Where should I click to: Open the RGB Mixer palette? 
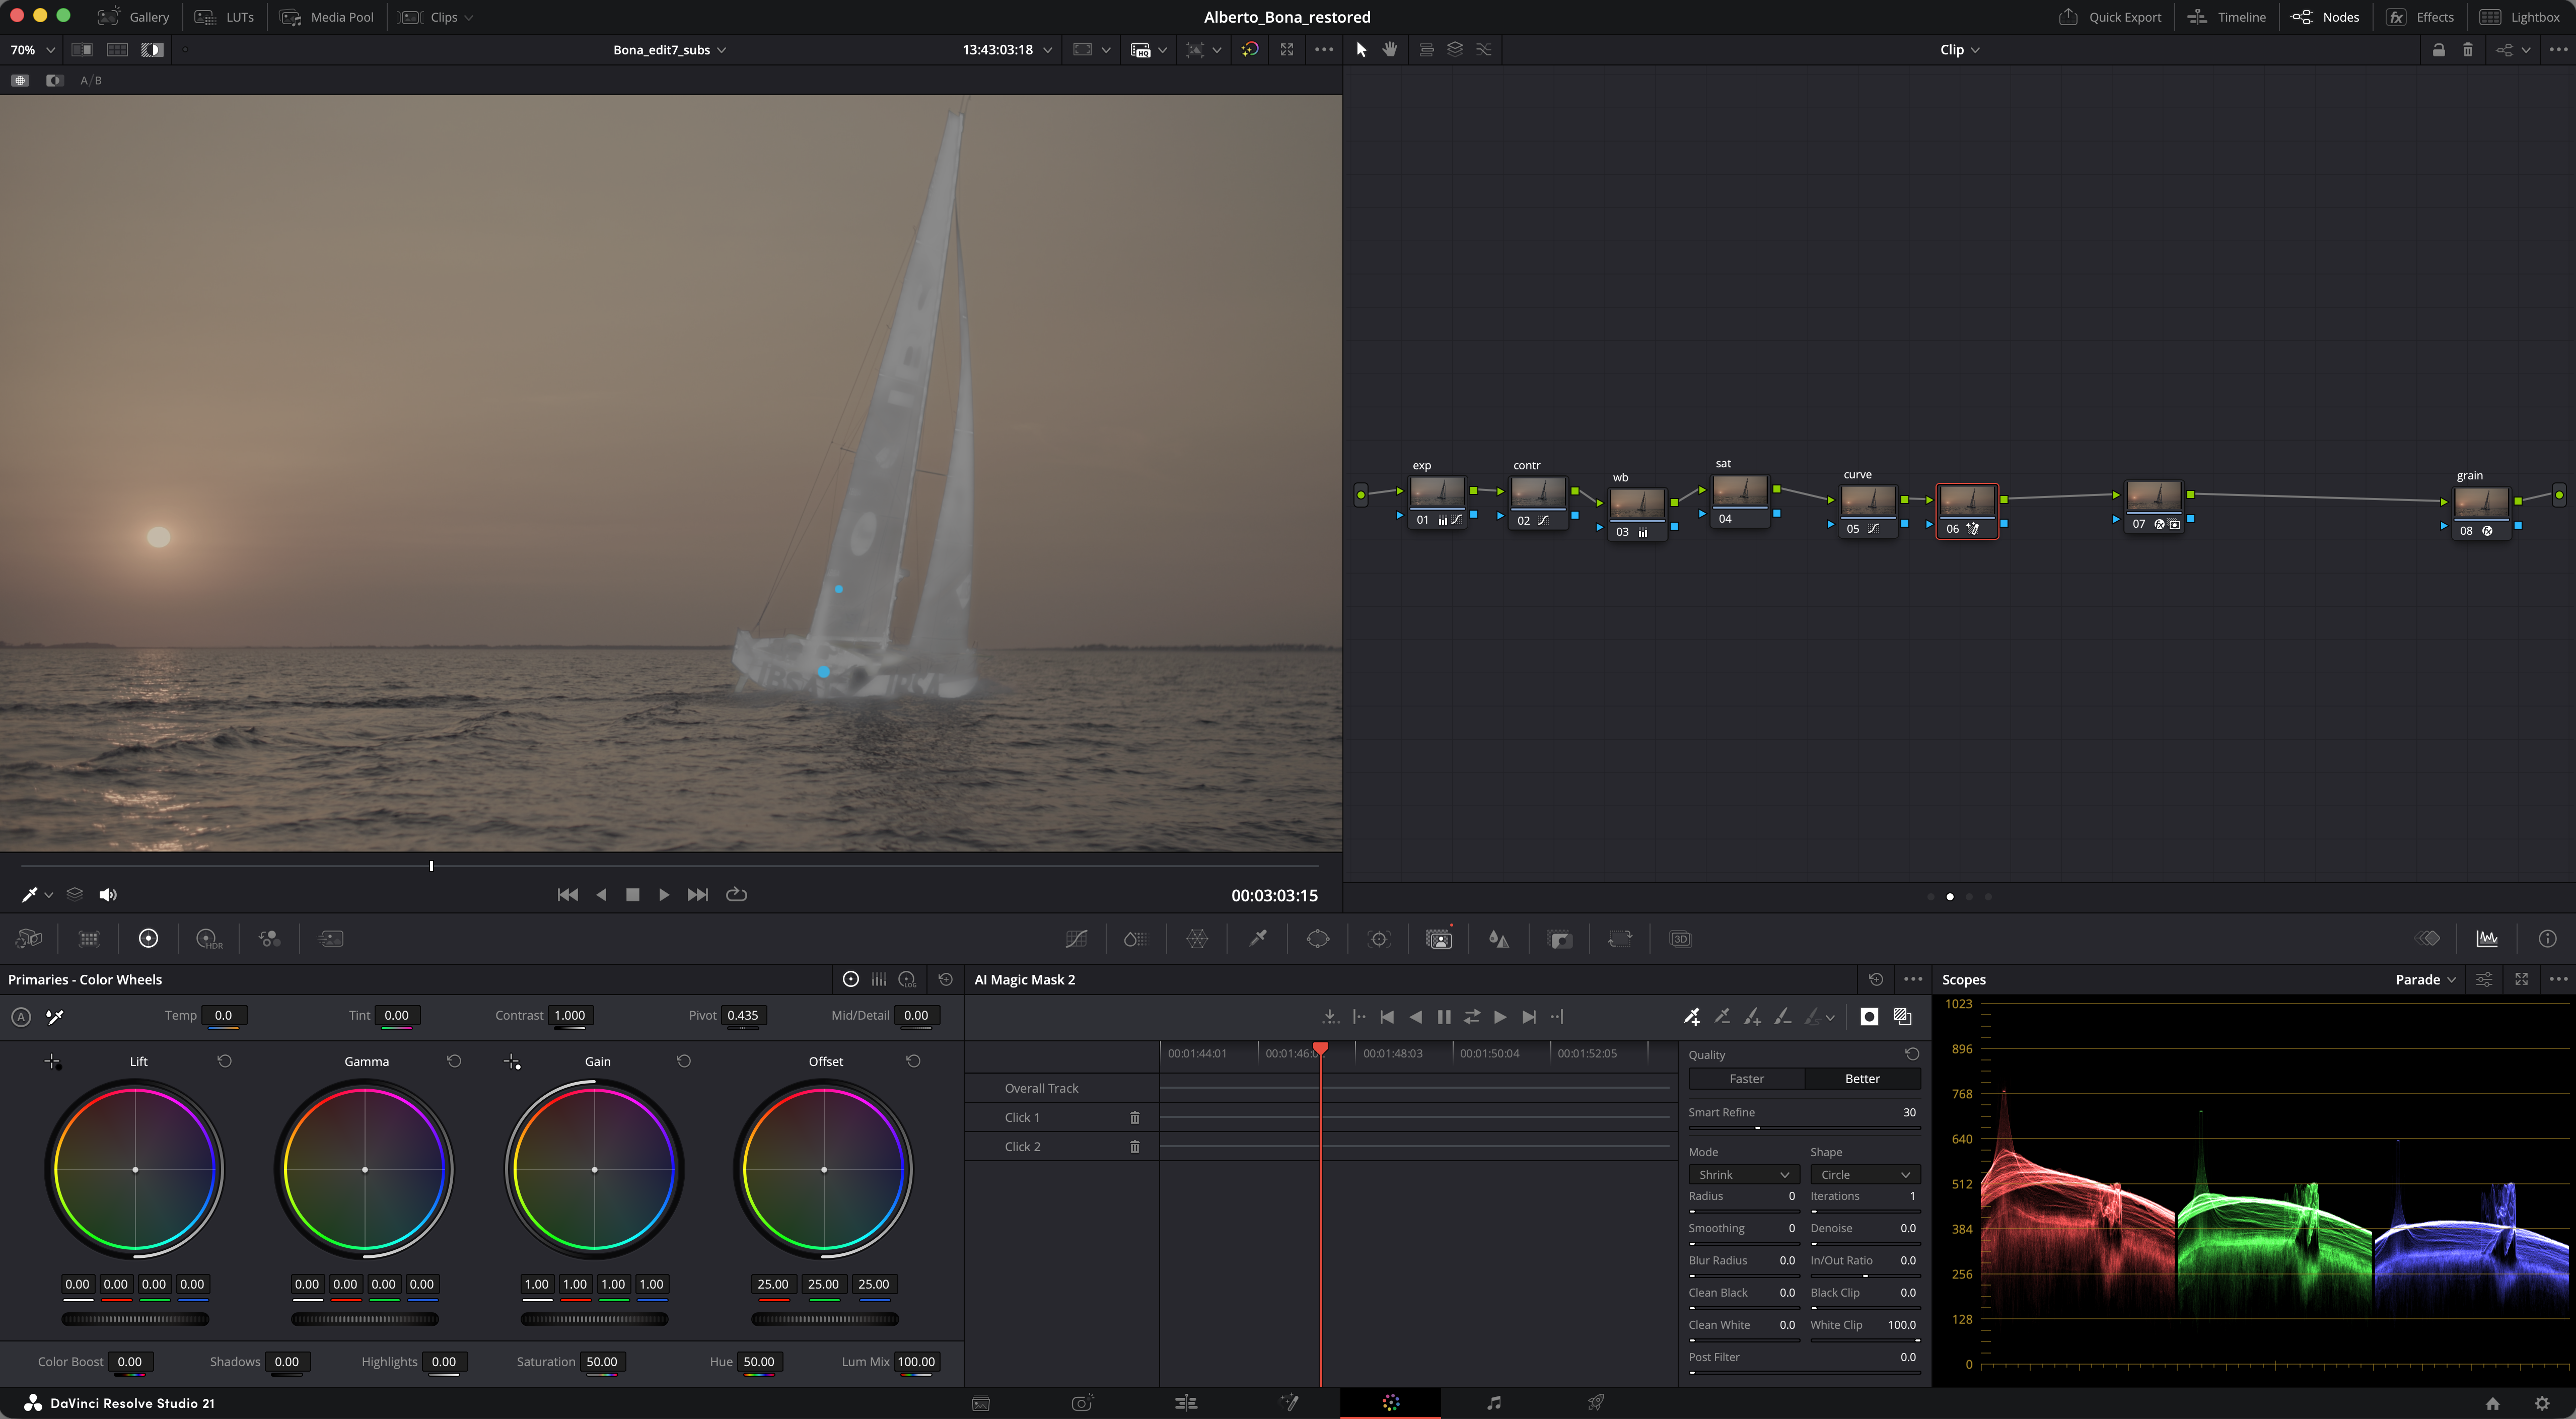coord(269,939)
